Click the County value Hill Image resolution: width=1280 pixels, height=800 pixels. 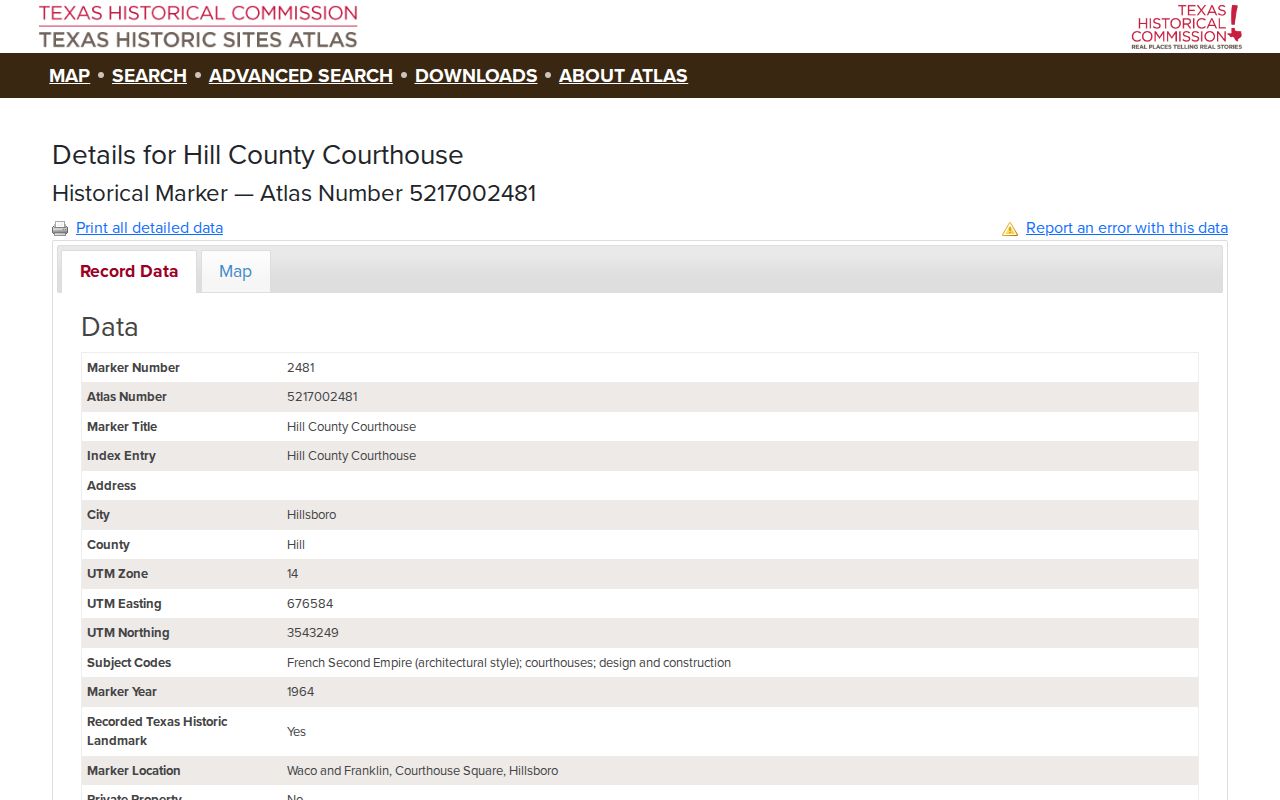click(x=296, y=545)
